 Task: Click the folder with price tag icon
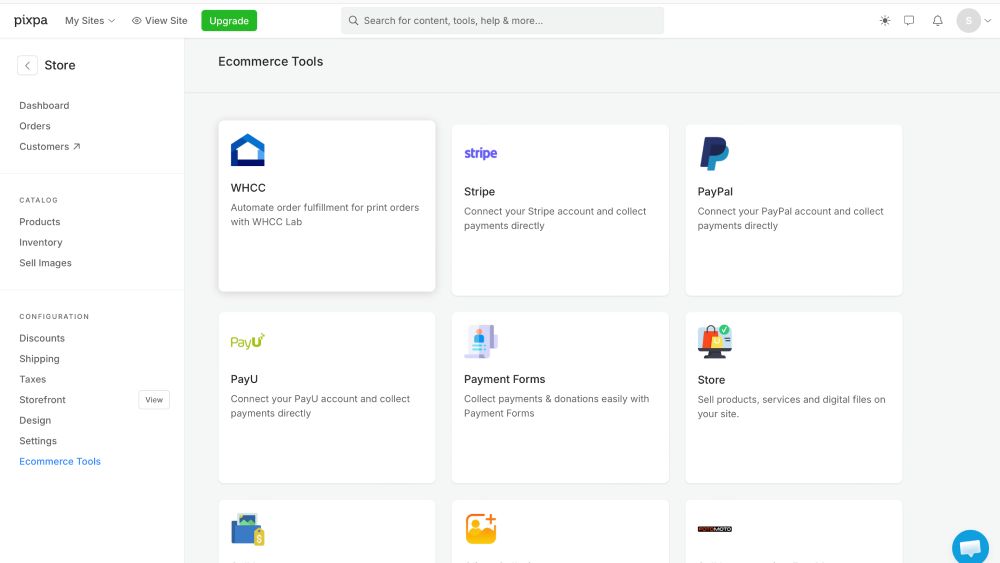click(x=247, y=529)
